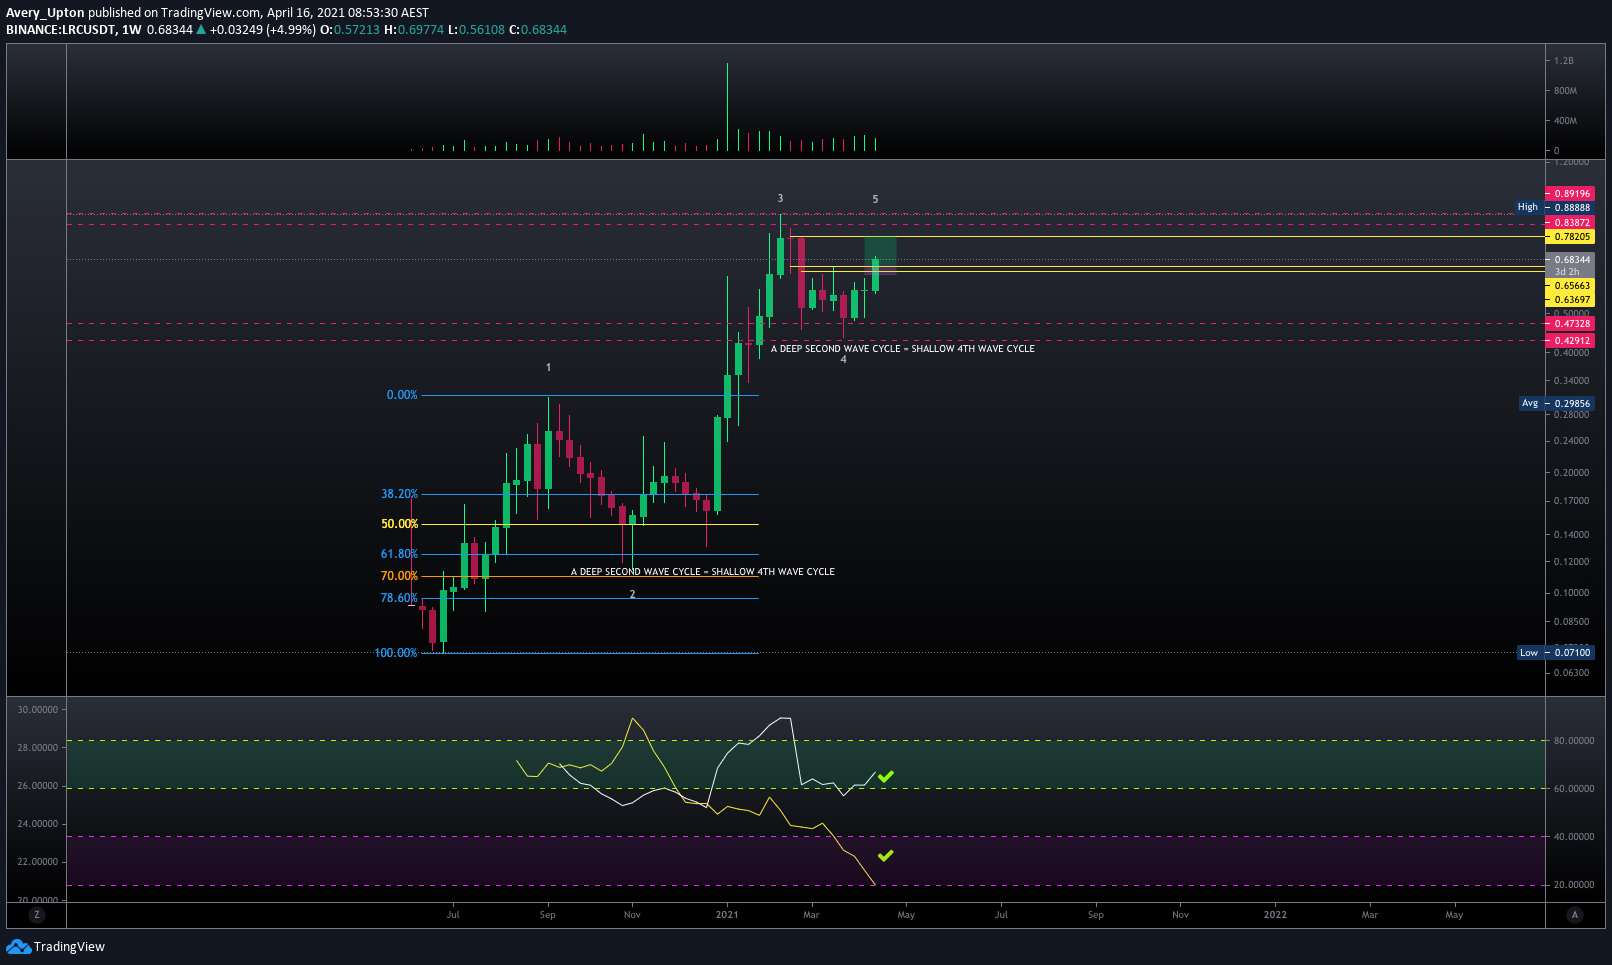Select the 0.65663 yellow price label
This screenshot has width=1612, height=965.
1571,285
